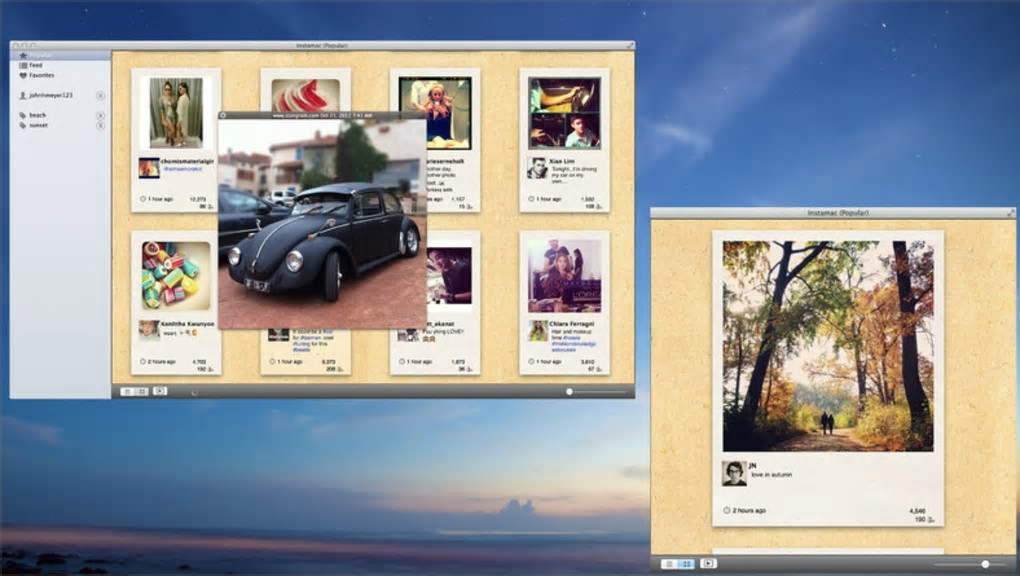The width and height of the screenshot is (1020, 576).
Task: Switch main window to grid view
Action: (142, 391)
